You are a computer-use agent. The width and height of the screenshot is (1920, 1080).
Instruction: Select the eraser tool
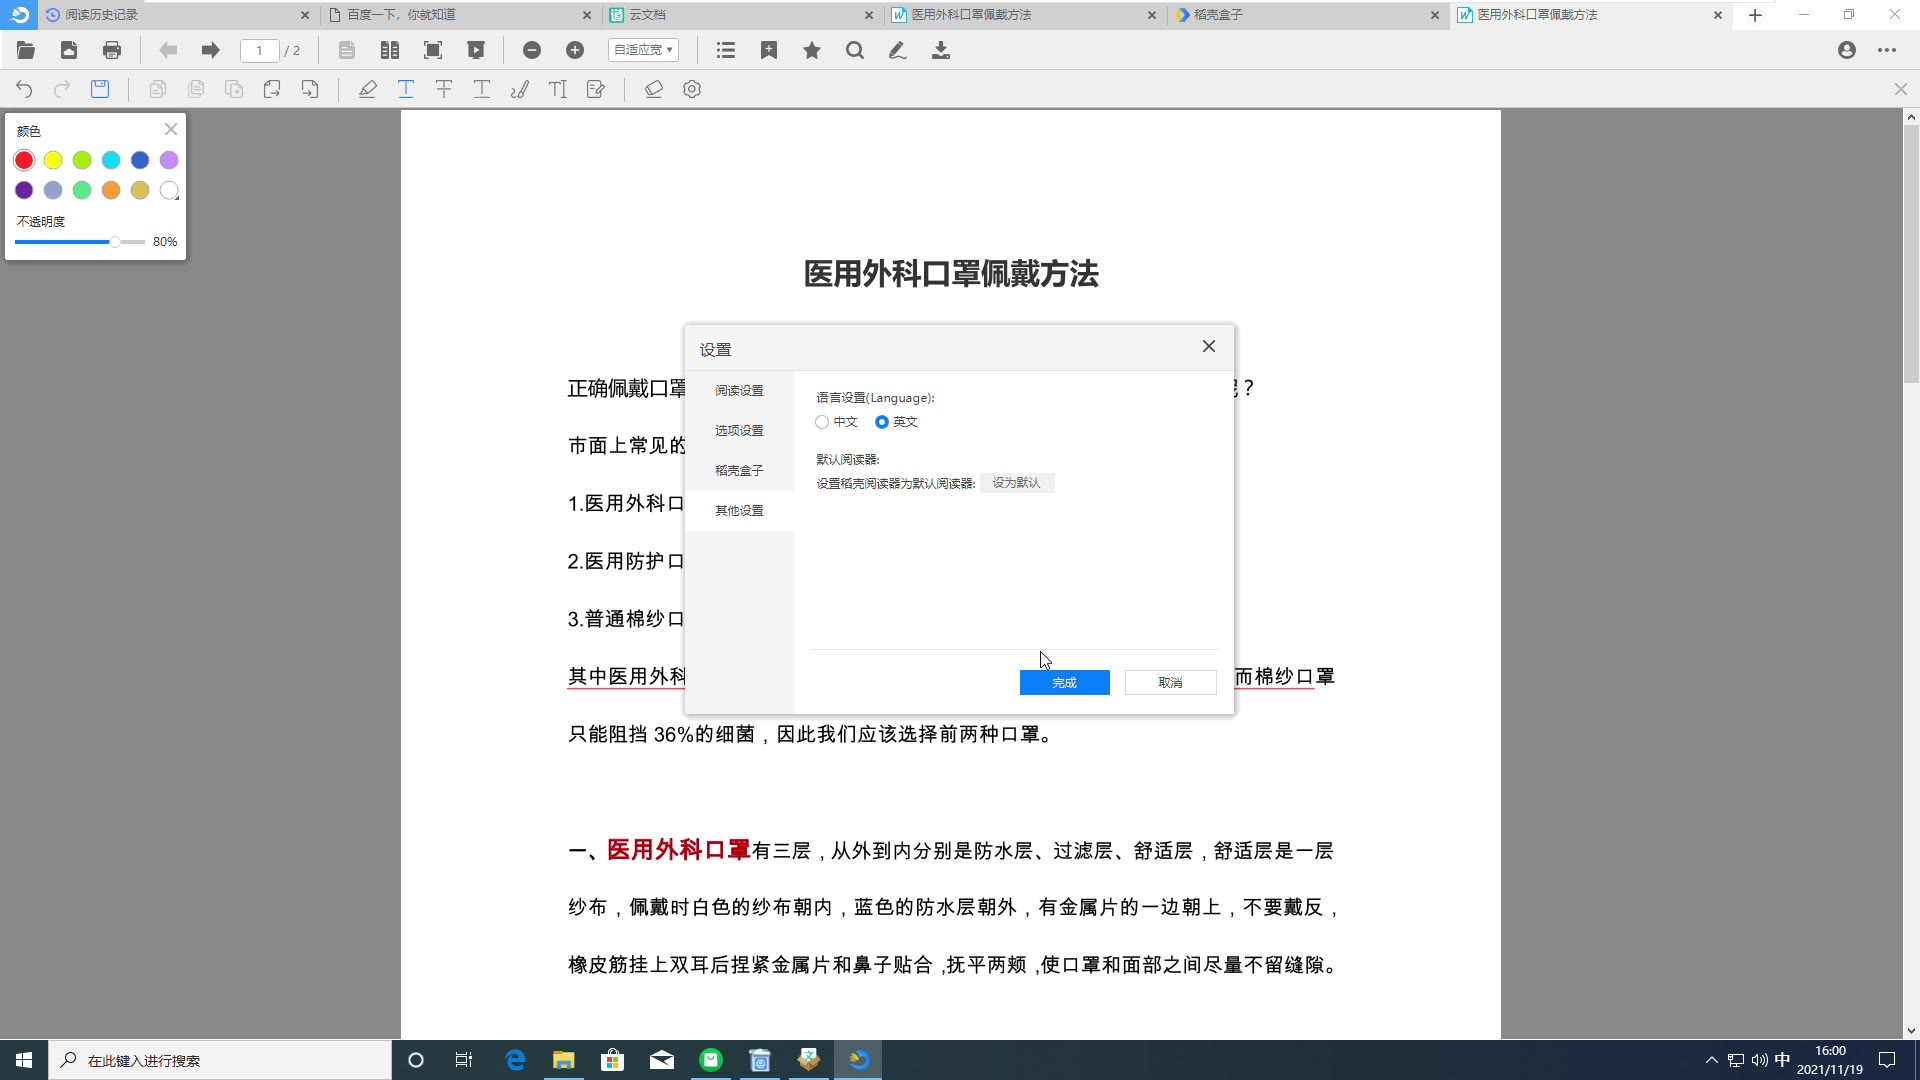click(654, 89)
